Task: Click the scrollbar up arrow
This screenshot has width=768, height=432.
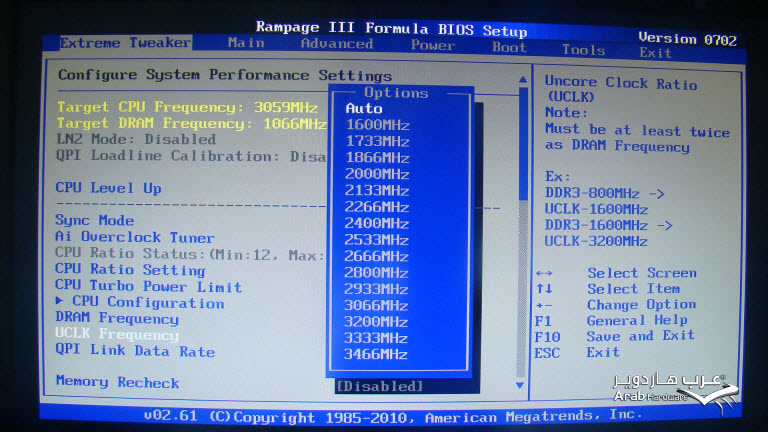Action: pyautogui.click(x=523, y=79)
